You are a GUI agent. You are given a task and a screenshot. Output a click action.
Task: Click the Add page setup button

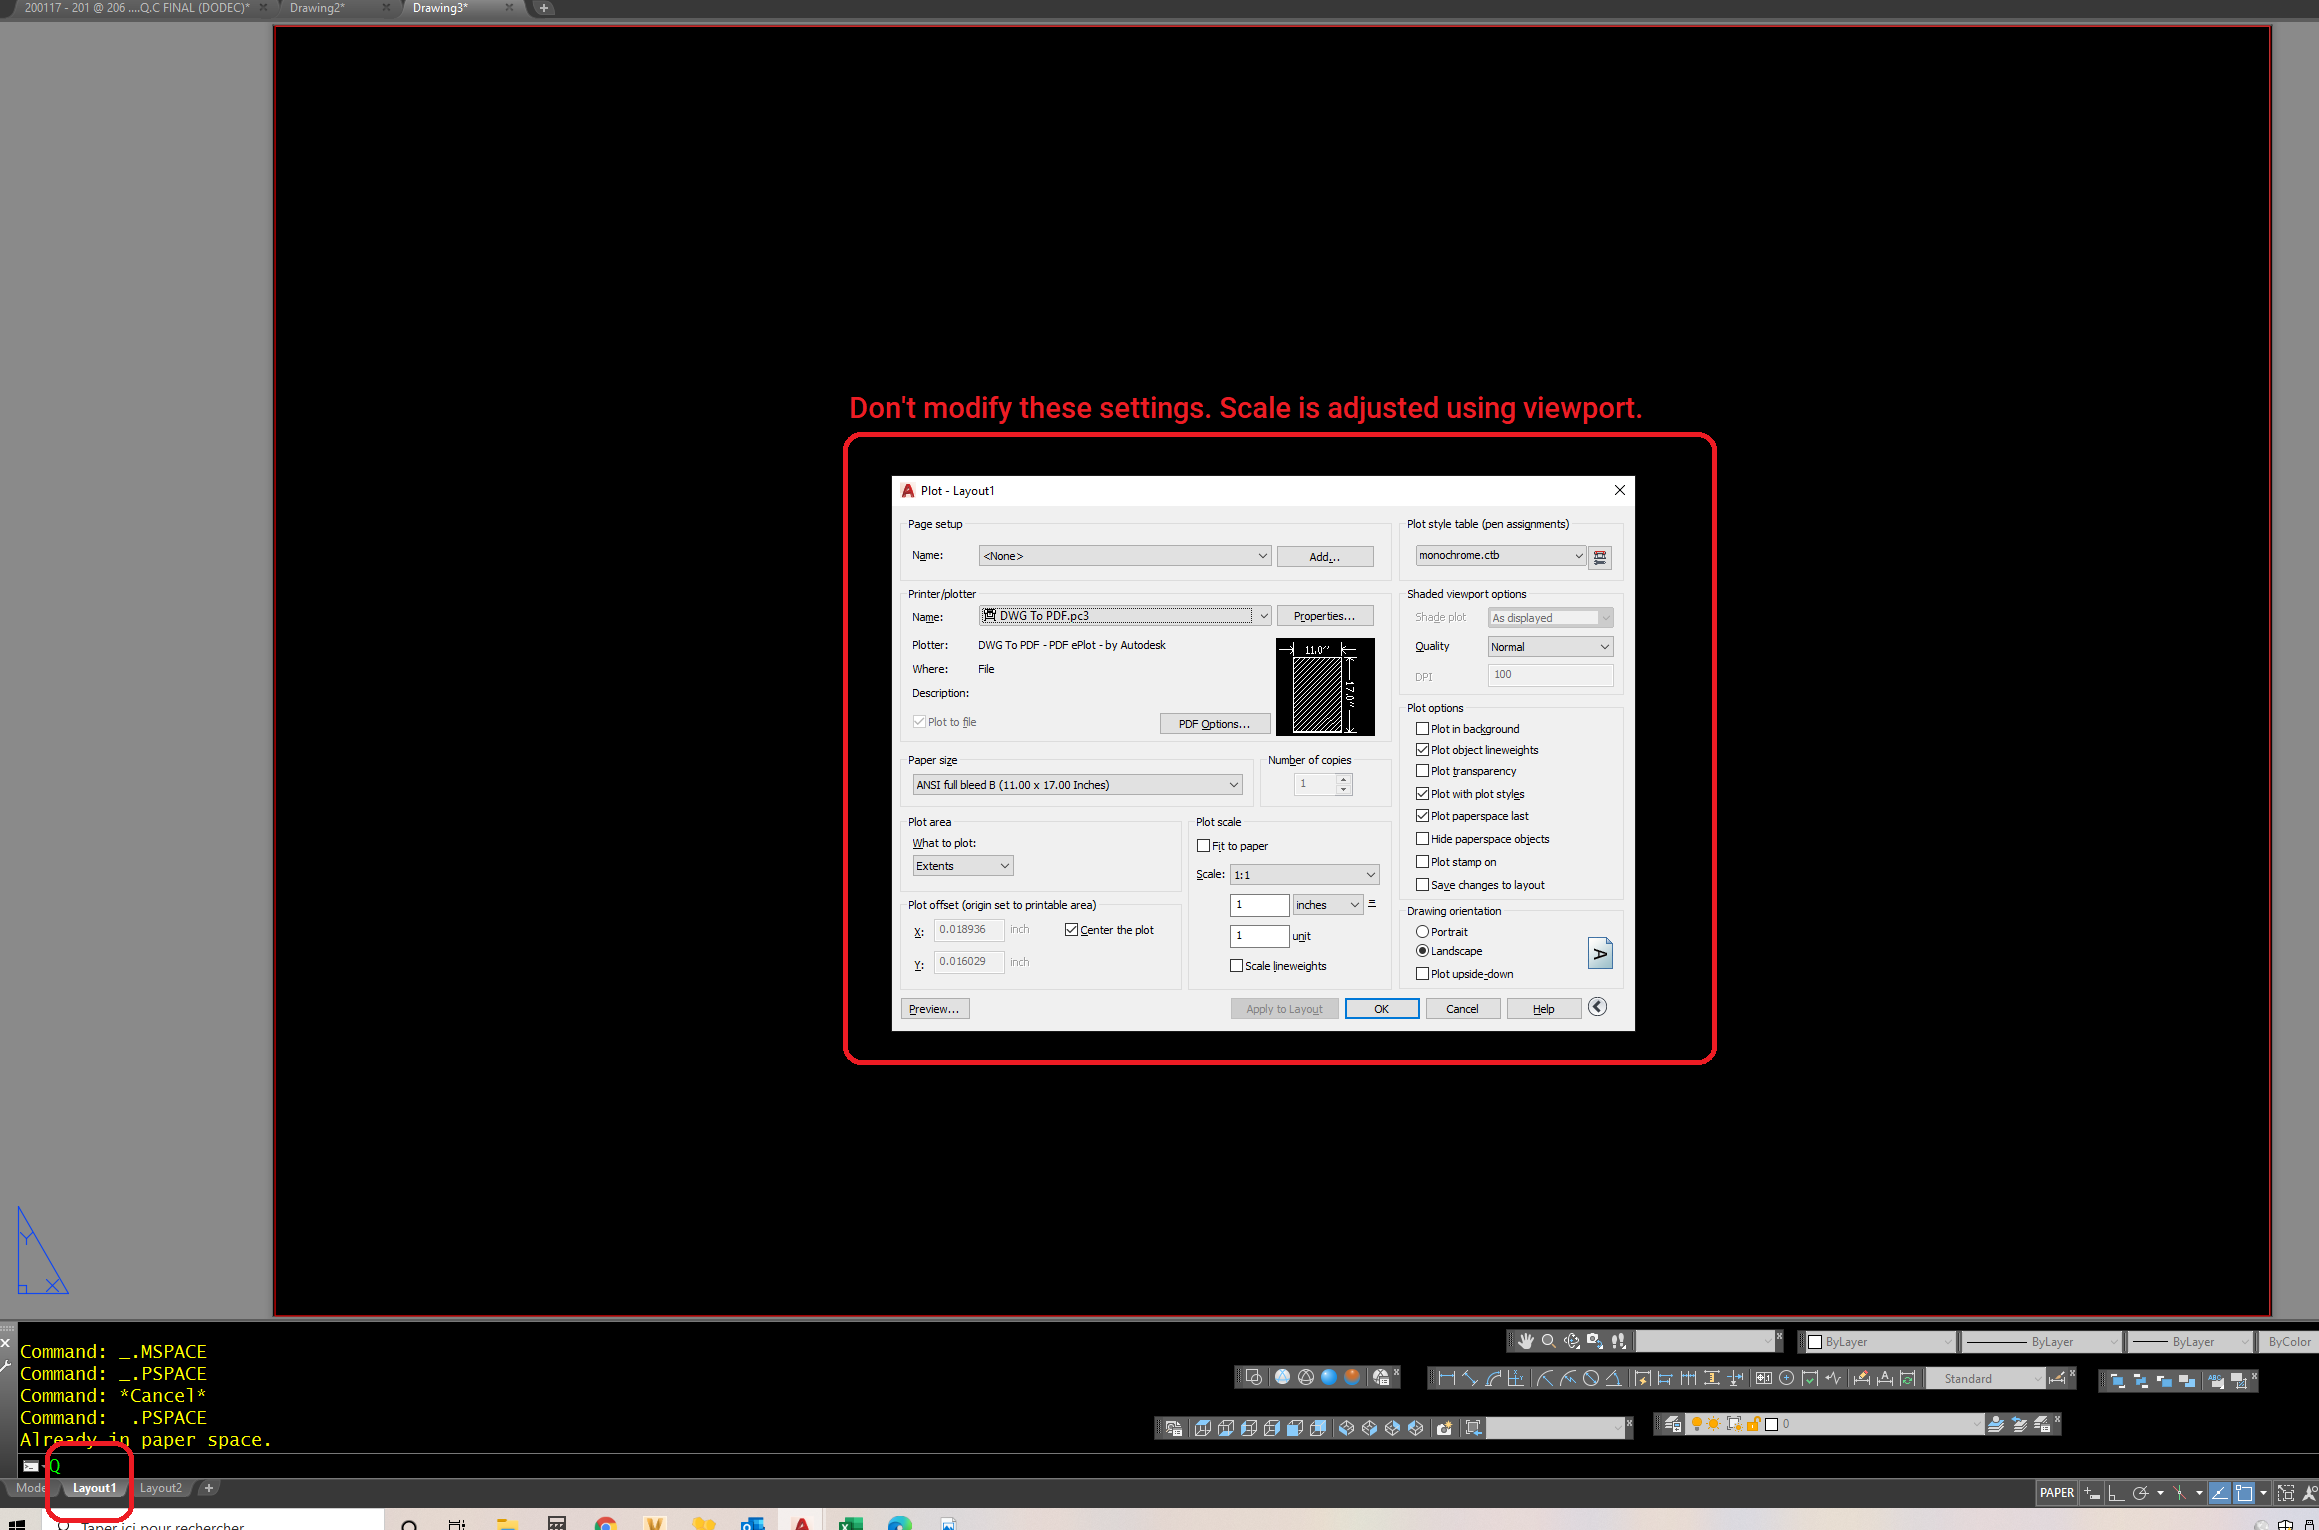tap(1323, 555)
